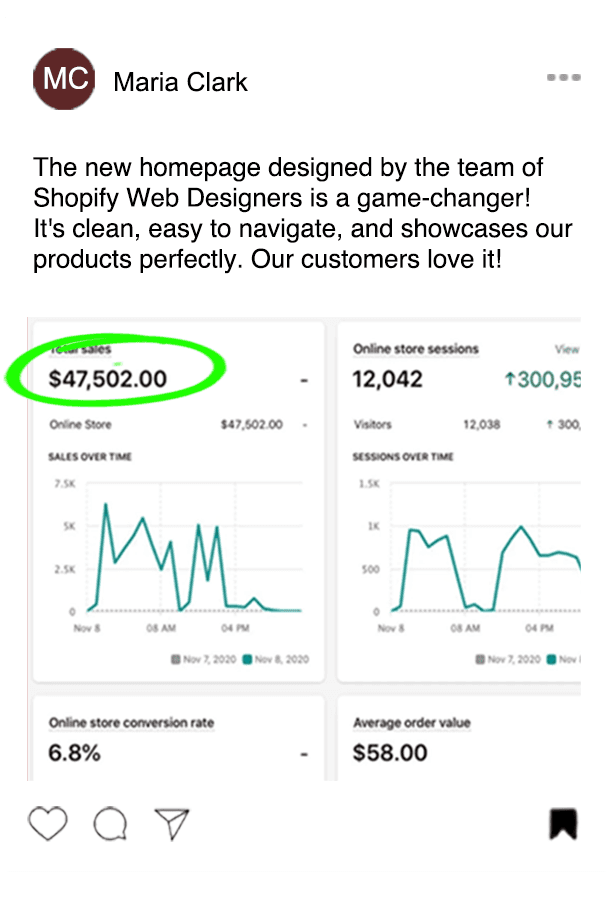The height and width of the screenshot is (924, 614).
Task: Click the MC profile avatar
Action: (x=64, y=80)
